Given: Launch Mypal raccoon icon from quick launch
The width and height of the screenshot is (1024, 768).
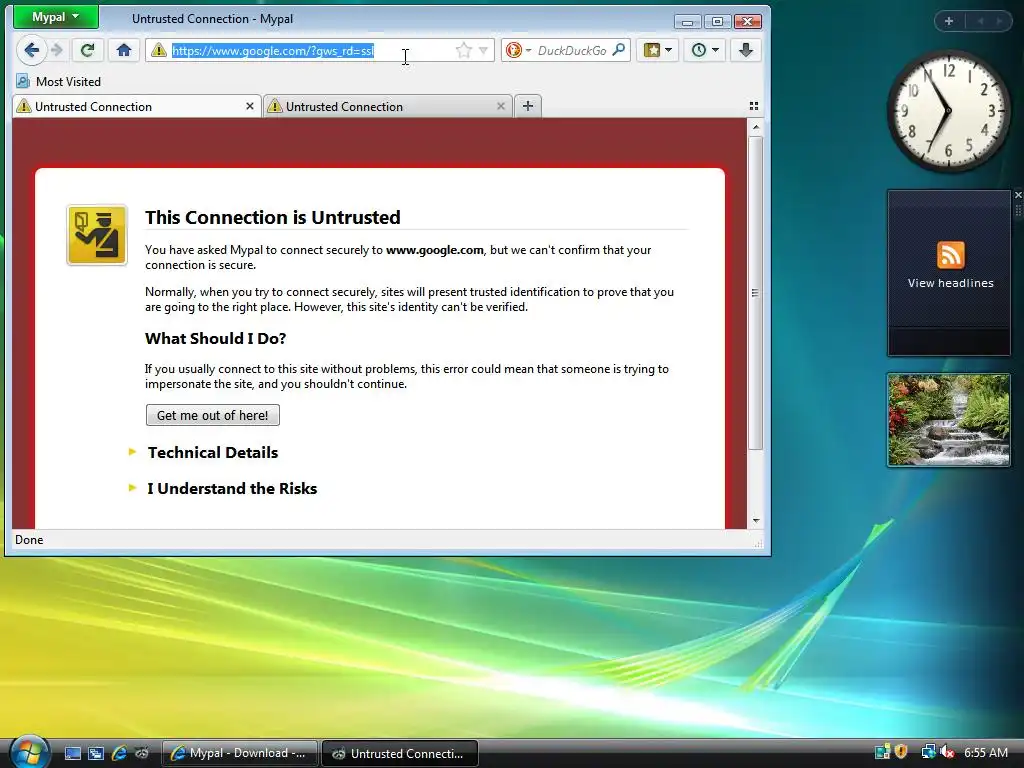Looking at the screenshot, I should click(142, 753).
